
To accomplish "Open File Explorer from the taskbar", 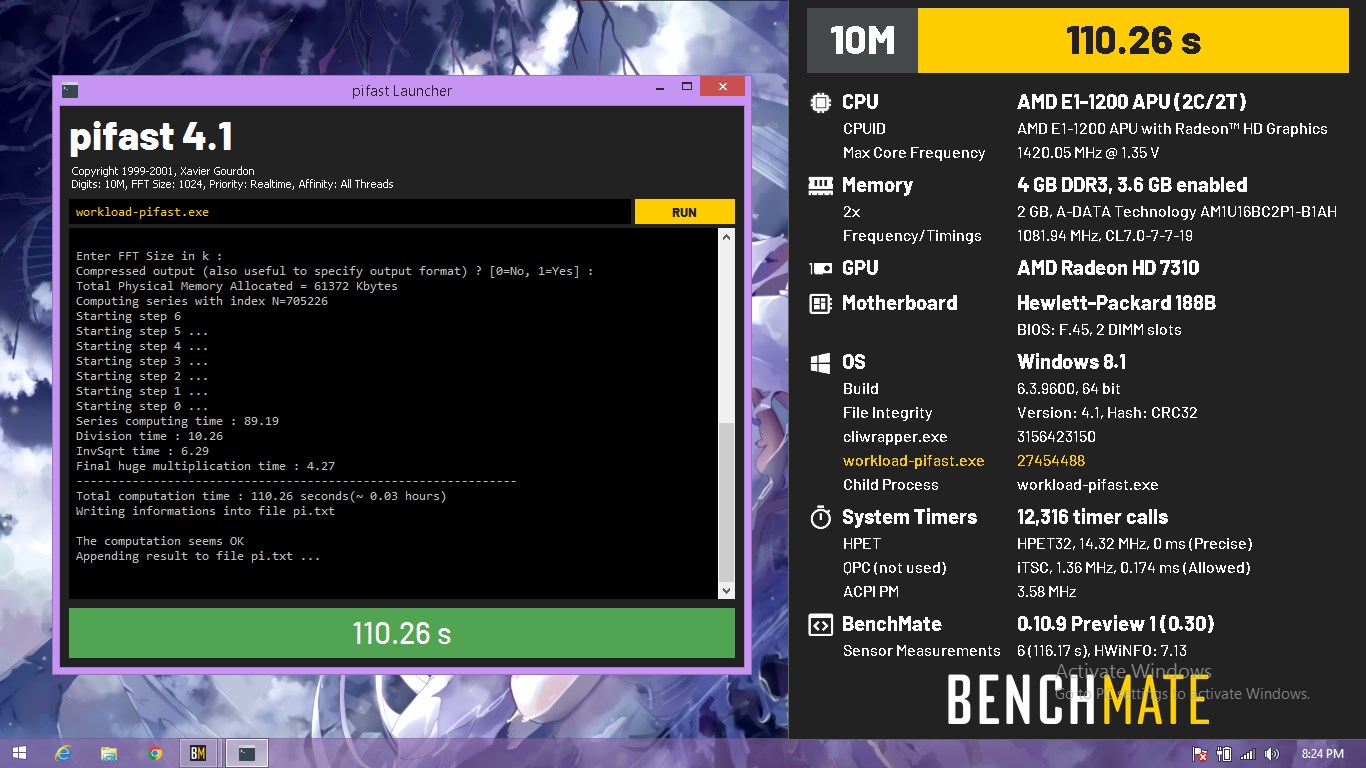I will [x=109, y=753].
